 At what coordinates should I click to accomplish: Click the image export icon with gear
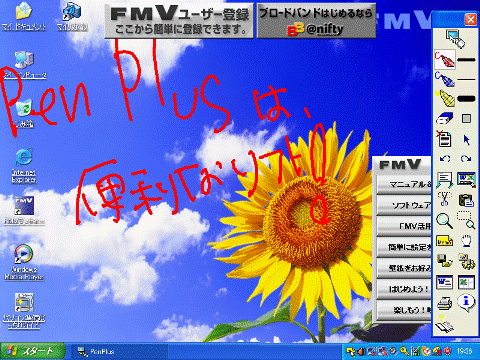pos(466,261)
